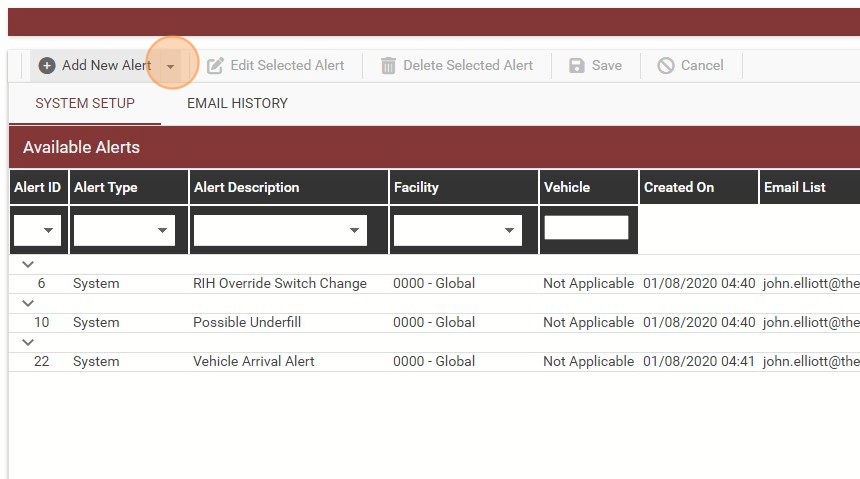This screenshot has width=860, height=479.
Task: Click the plus icon for Add New Alert
Action: pyautogui.click(x=47, y=66)
